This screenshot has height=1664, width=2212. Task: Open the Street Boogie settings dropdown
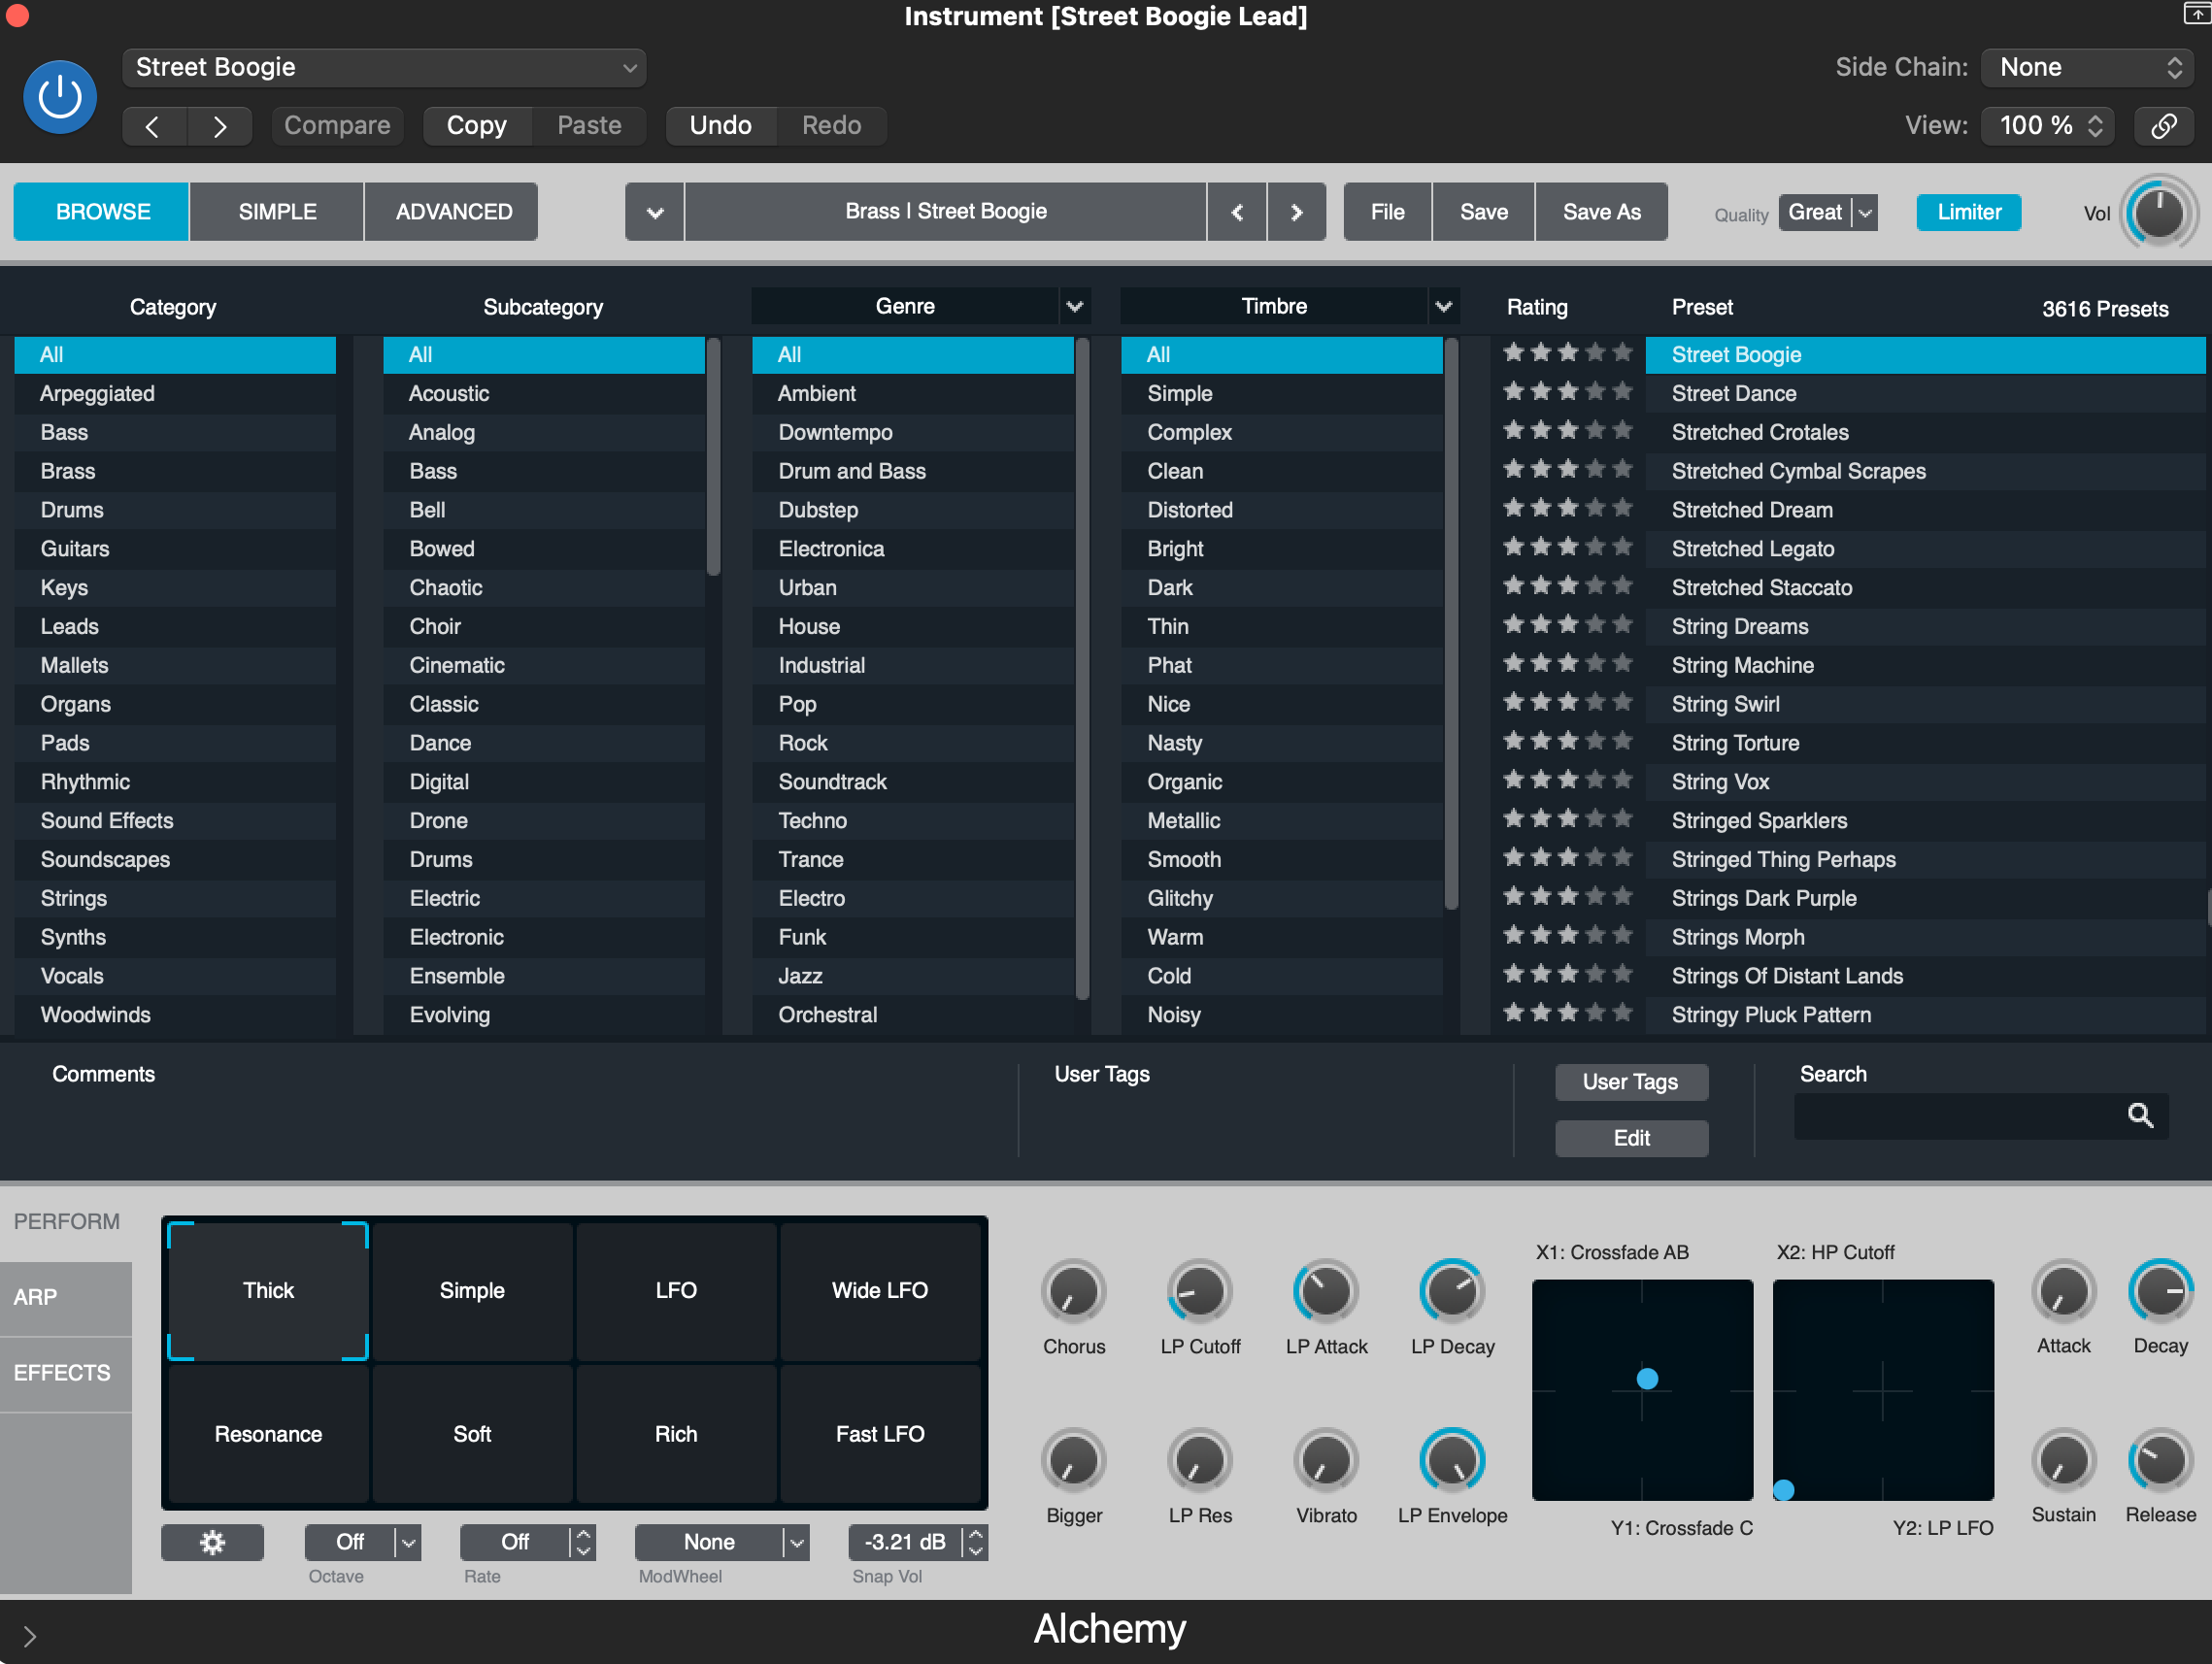pyautogui.click(x=384, y=67)
